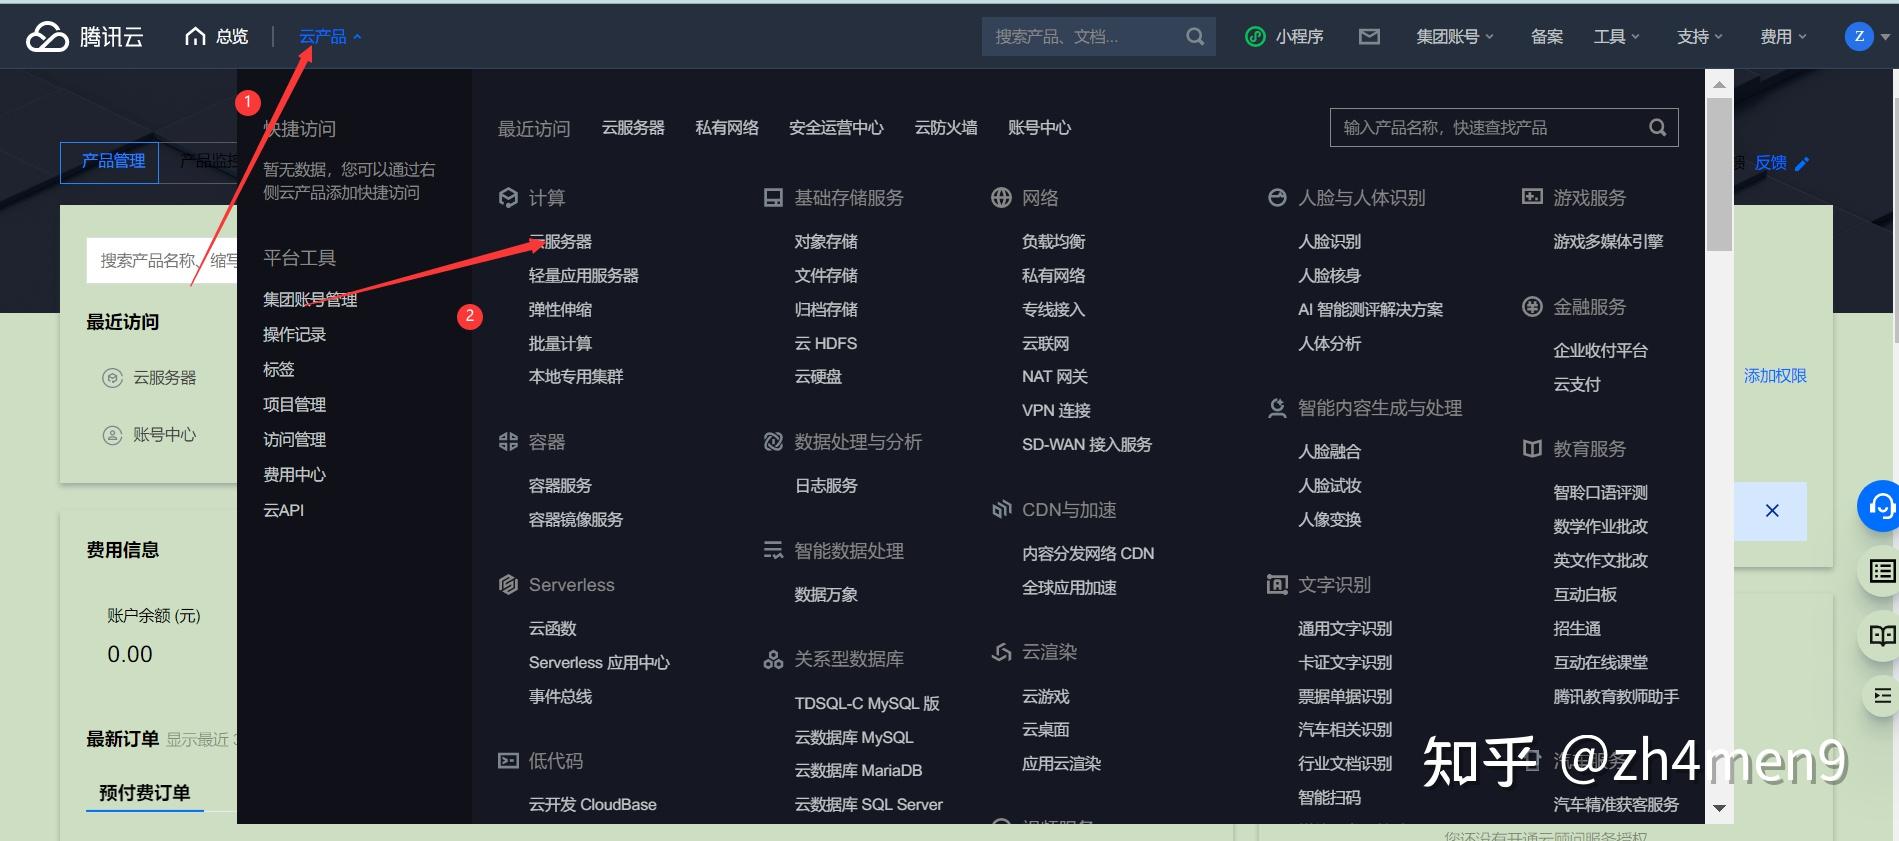The image size is (1899, 841).
Task: Open 费用中心 platform tool
Action: click(294, 475)
